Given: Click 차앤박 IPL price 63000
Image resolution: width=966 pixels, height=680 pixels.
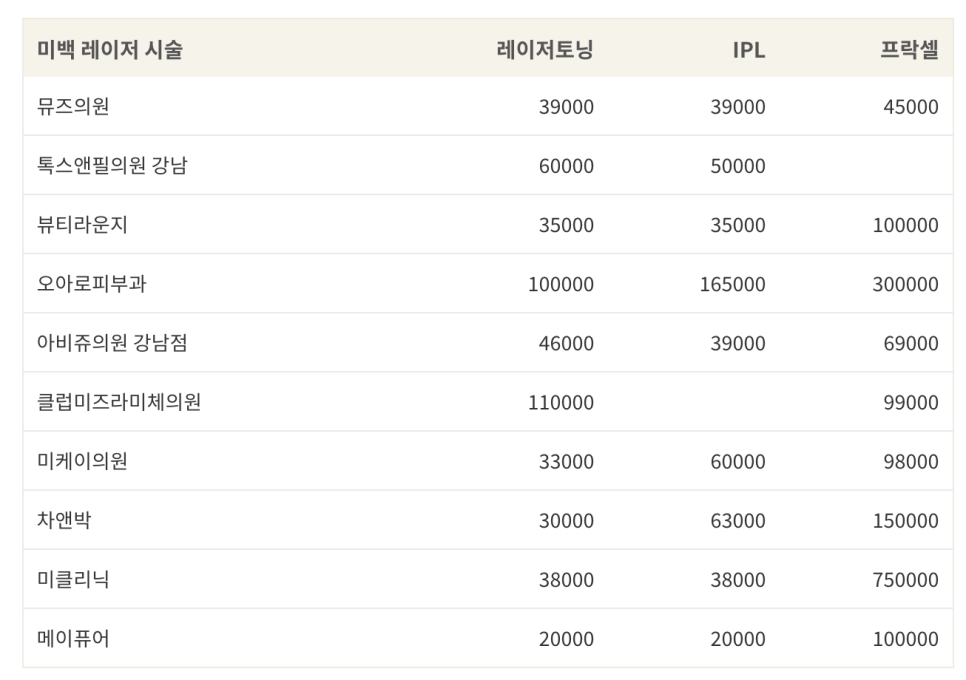Looking at the screenshot, I should point(737,521).
